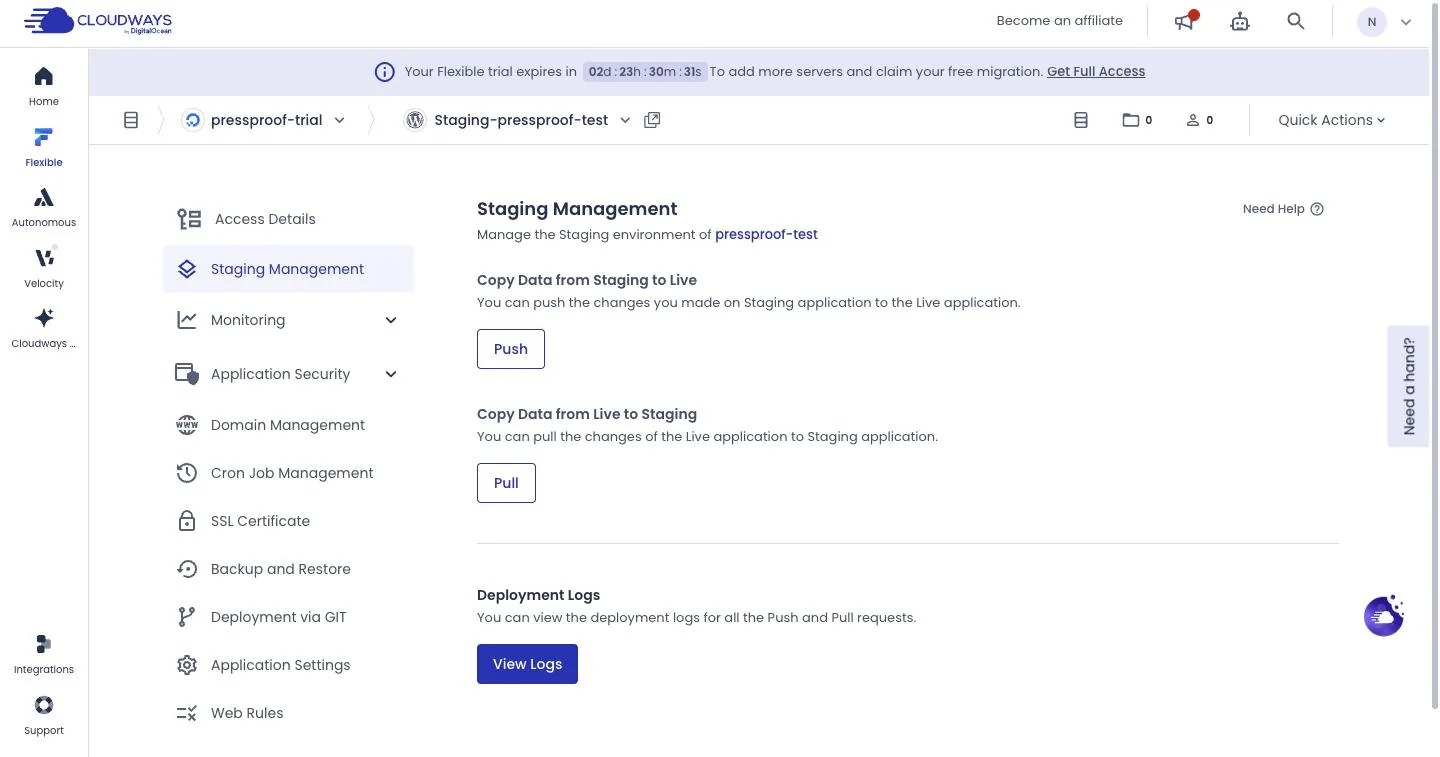
Task: Click the announcements megaphone icon
Action: [x=1185, y=21]
